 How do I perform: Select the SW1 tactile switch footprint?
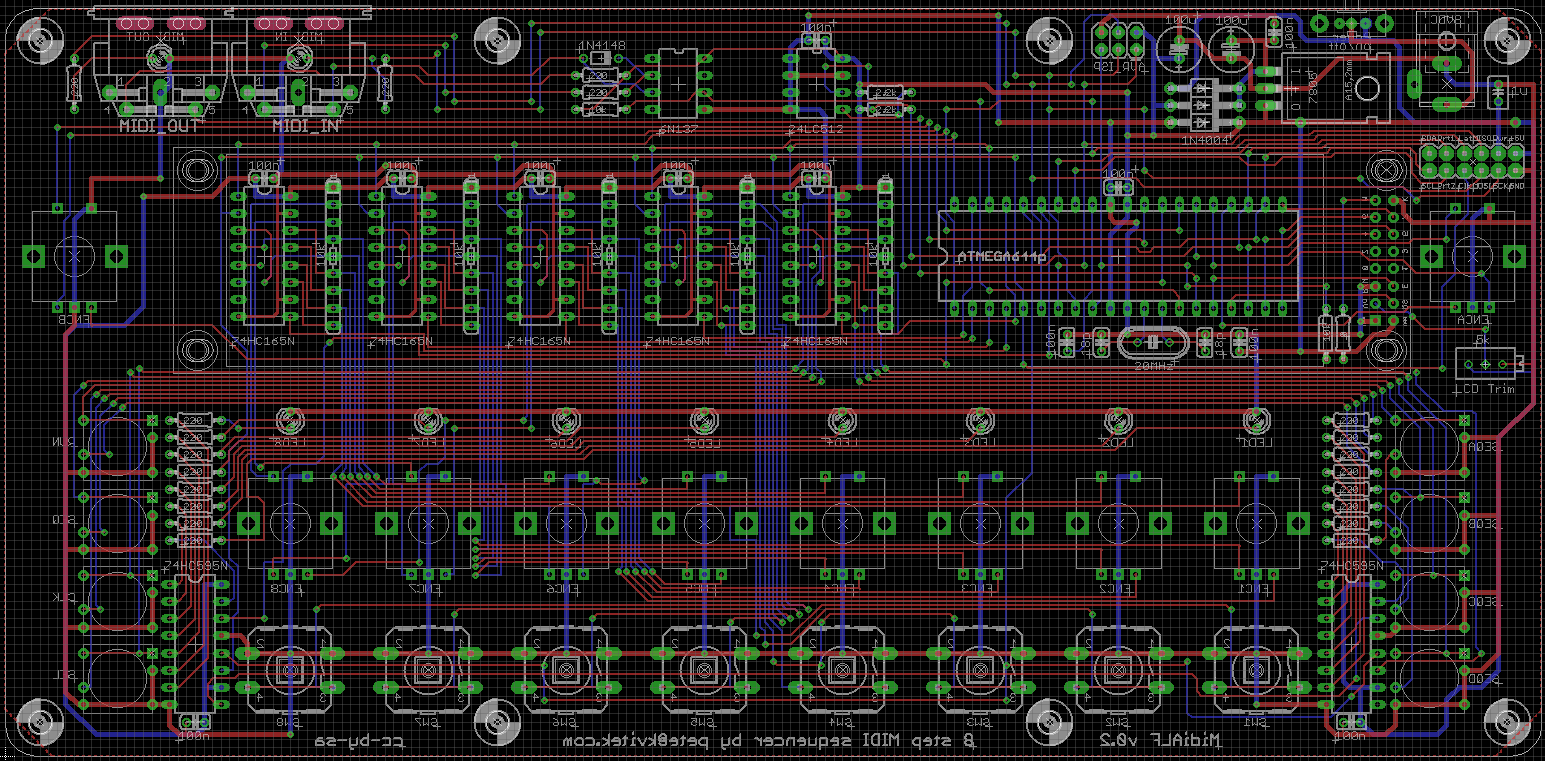click(x=1255, y=669)
